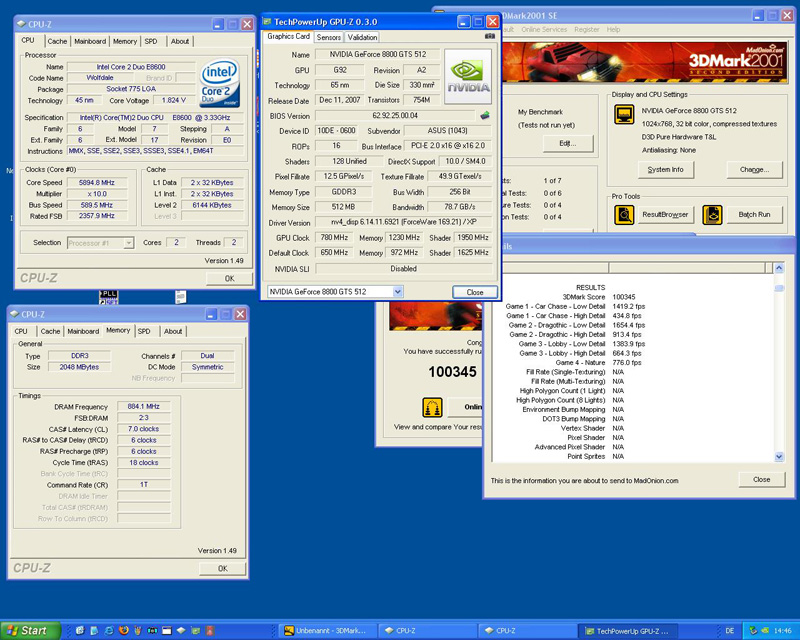Click the 3DMark Score value 100345 in results
The width and height of the screenshot is (800, 640).
623,297
